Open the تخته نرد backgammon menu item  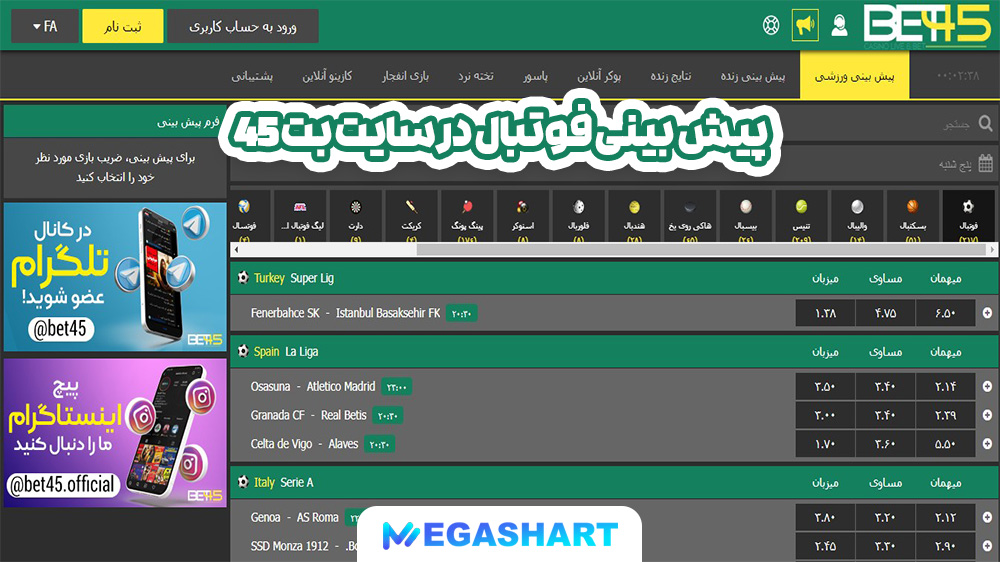tap(476, 76)
